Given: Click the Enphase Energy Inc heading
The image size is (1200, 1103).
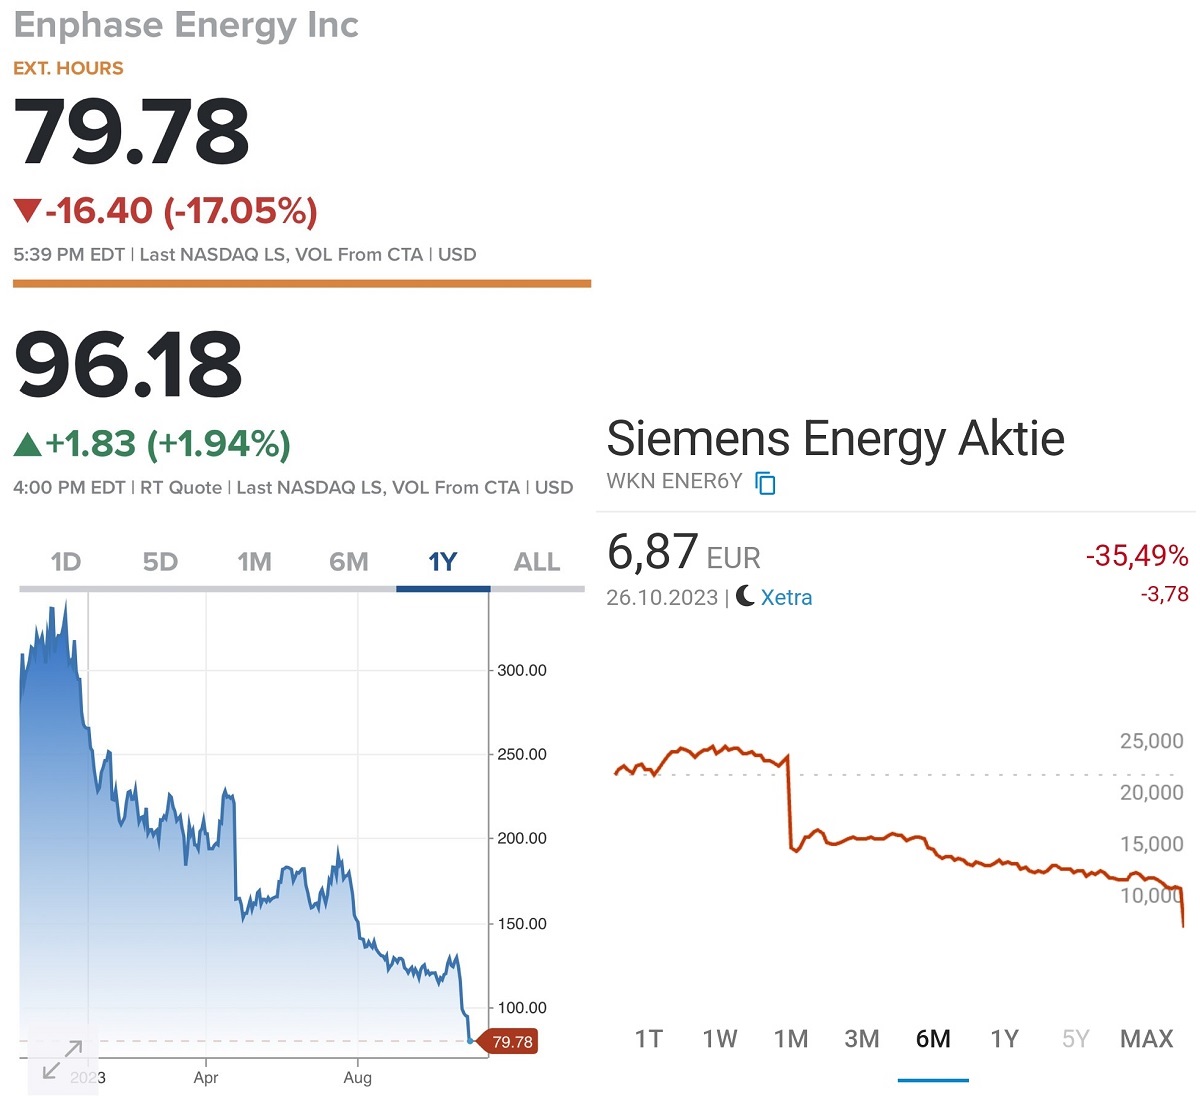Looking at the screenshot, I should [186, 25].
